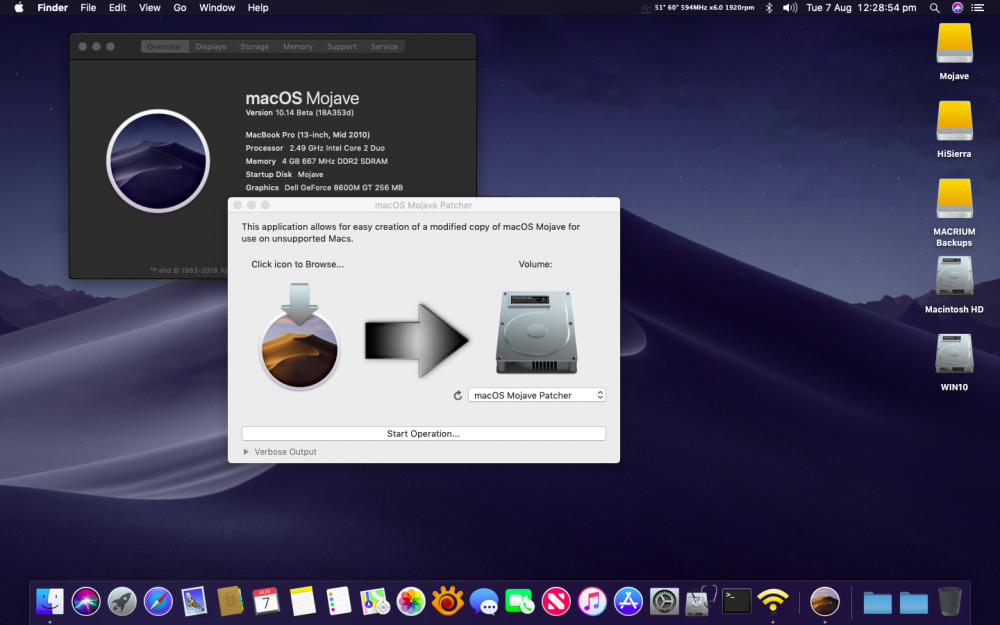Open the File menu

coord(88,8)
